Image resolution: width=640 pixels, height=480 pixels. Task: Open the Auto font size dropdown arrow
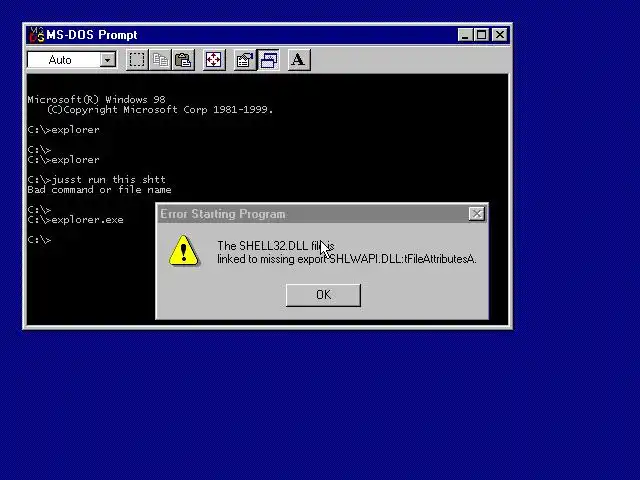coord(108,60)
